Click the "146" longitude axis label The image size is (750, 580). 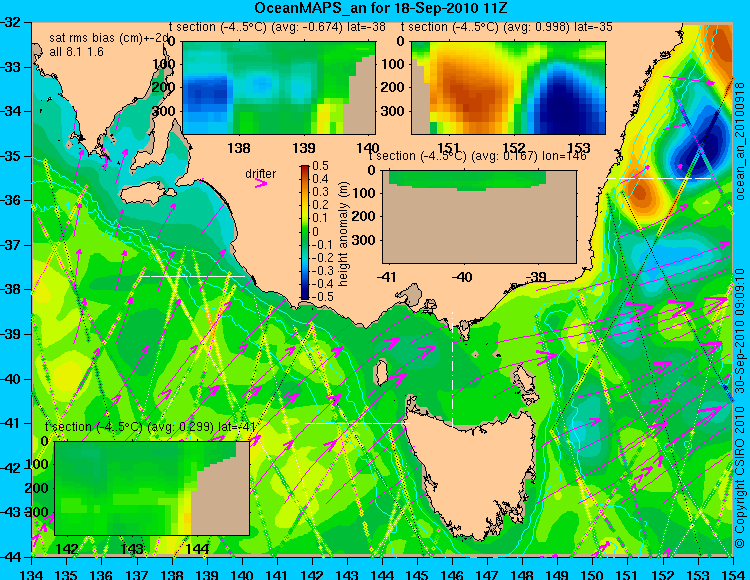[x=452, y=574]
